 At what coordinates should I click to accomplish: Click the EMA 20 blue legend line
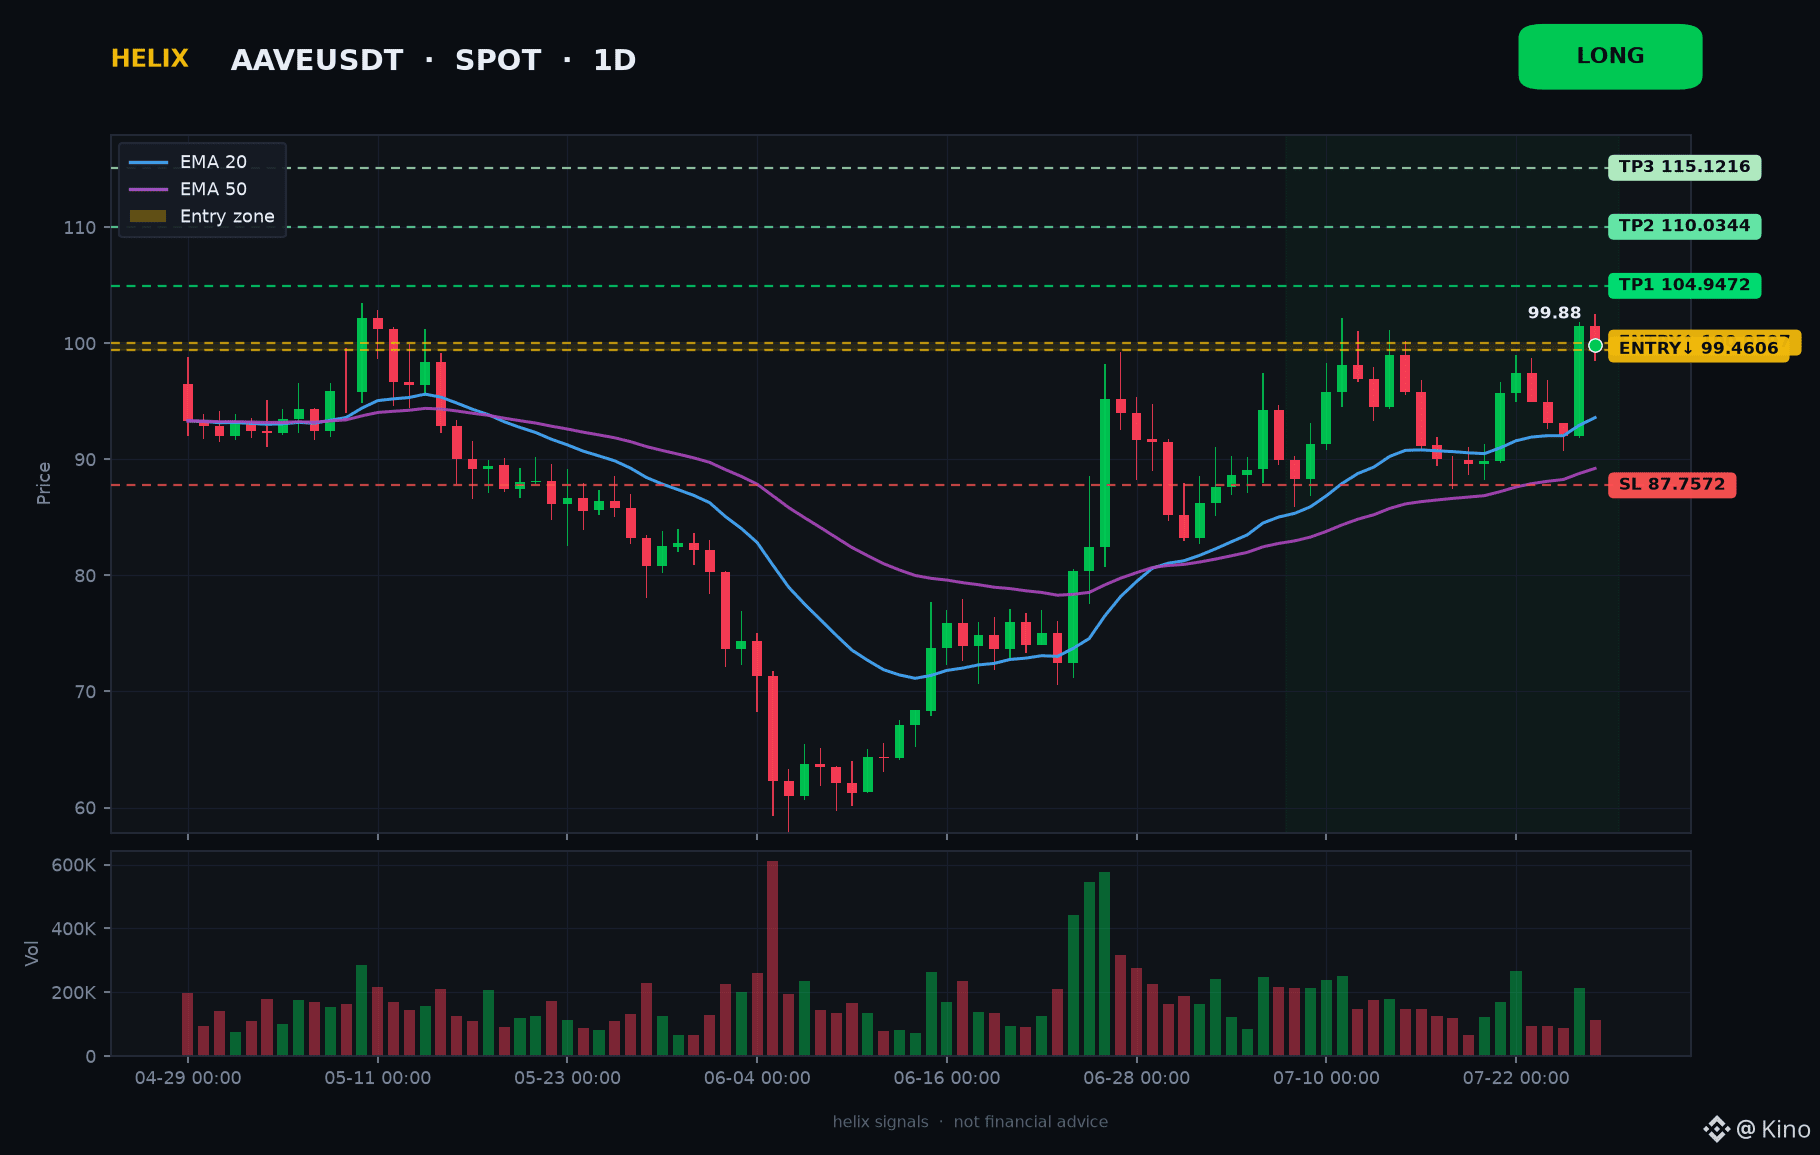coord(148,162)
